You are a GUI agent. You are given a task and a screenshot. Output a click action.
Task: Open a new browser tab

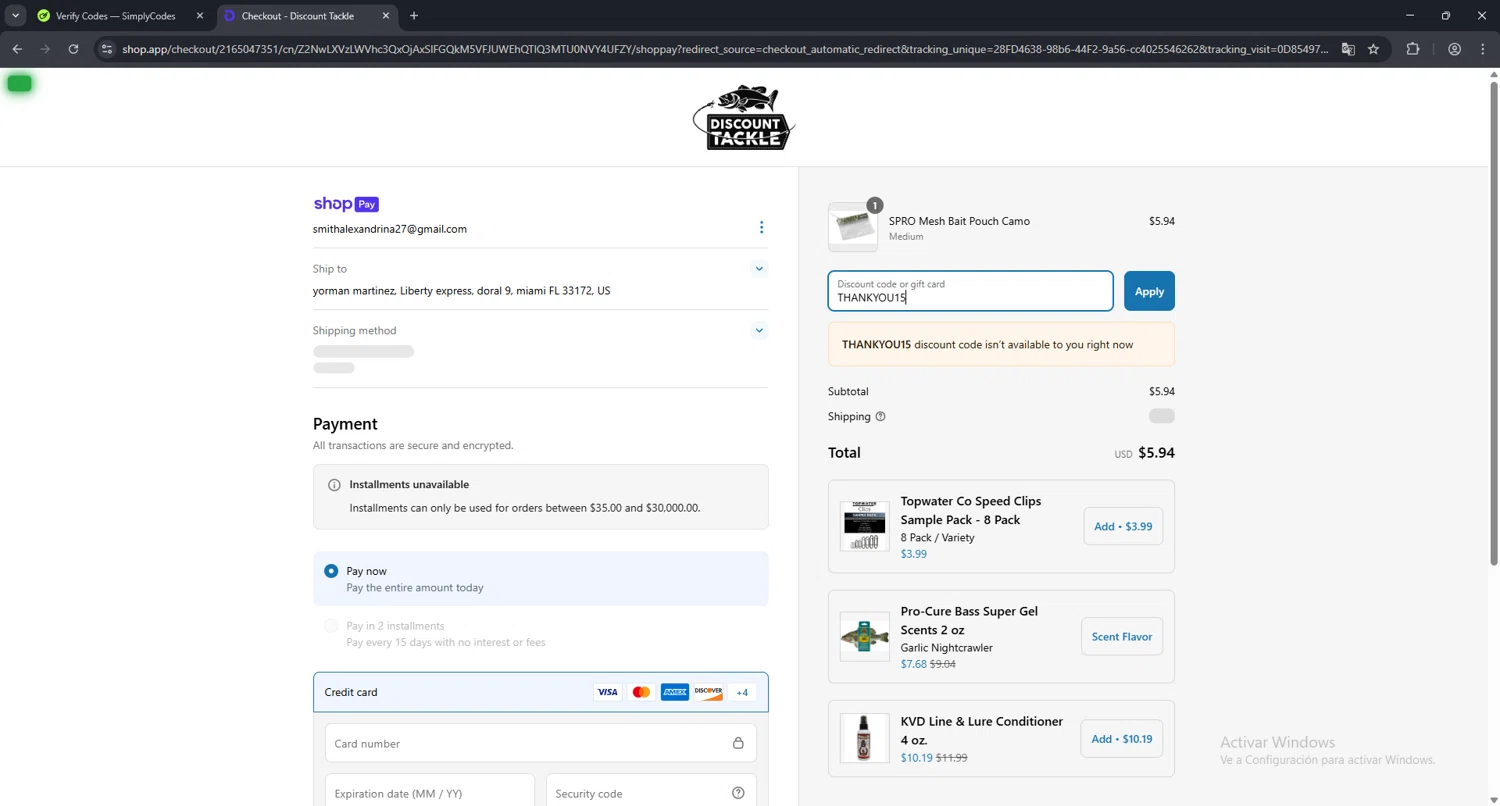click(x=414, y=16)
